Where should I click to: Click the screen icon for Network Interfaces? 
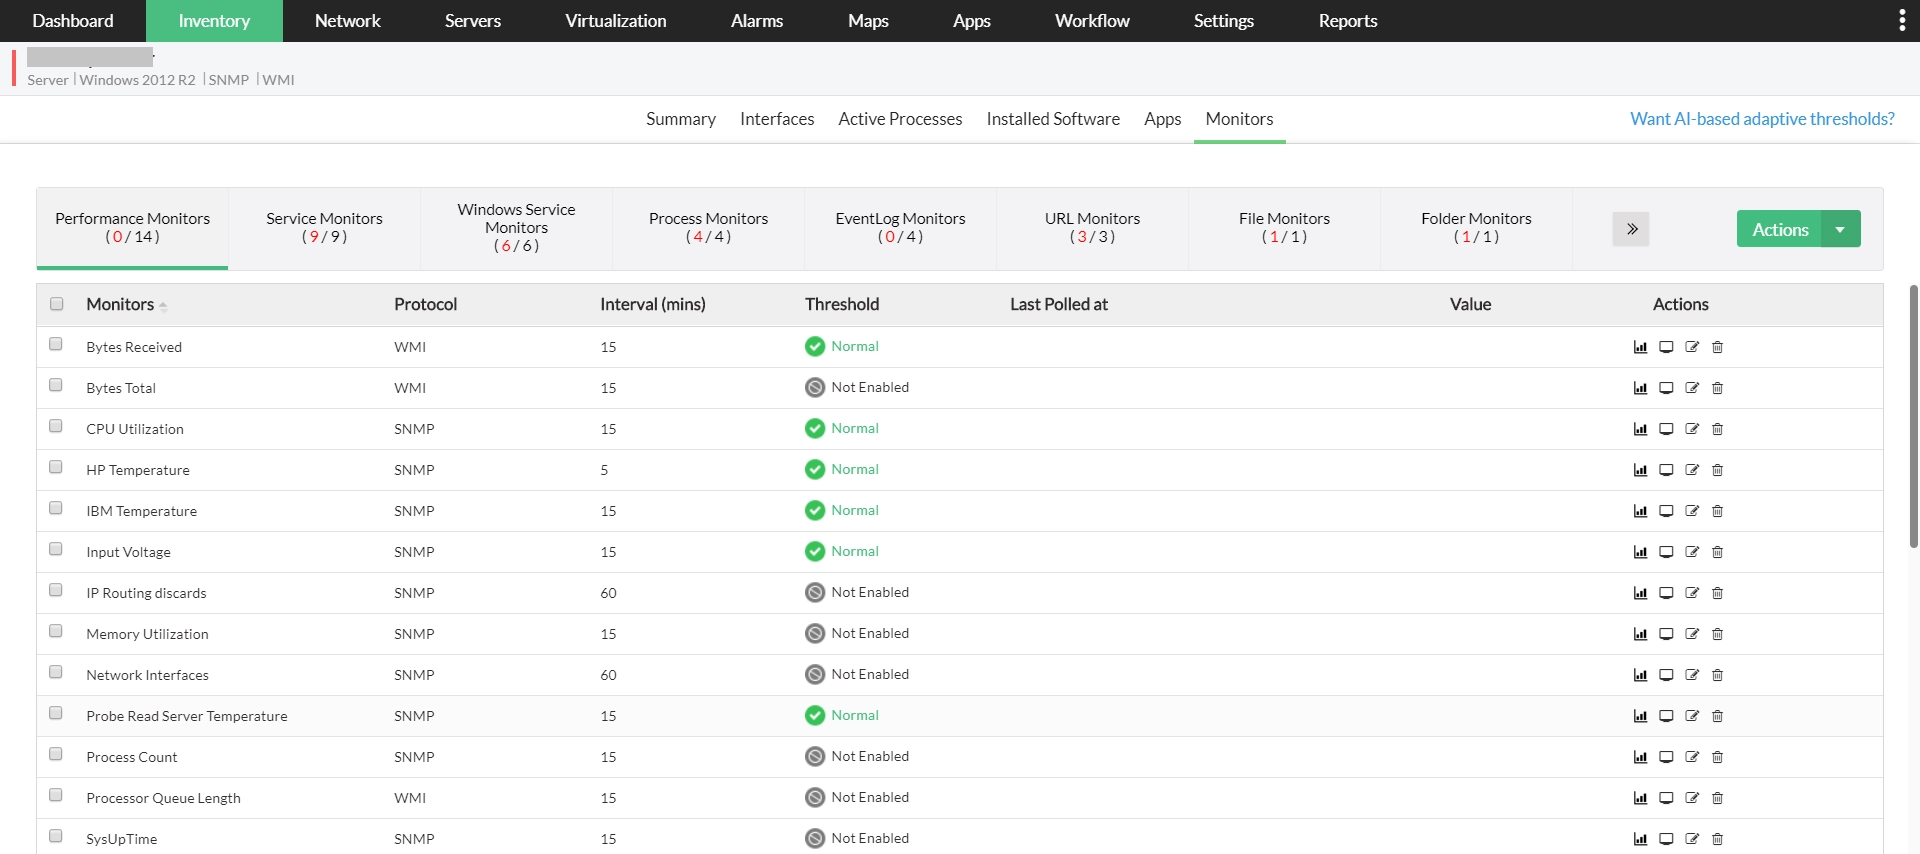pyautogui.click(x=1666, y=675)
